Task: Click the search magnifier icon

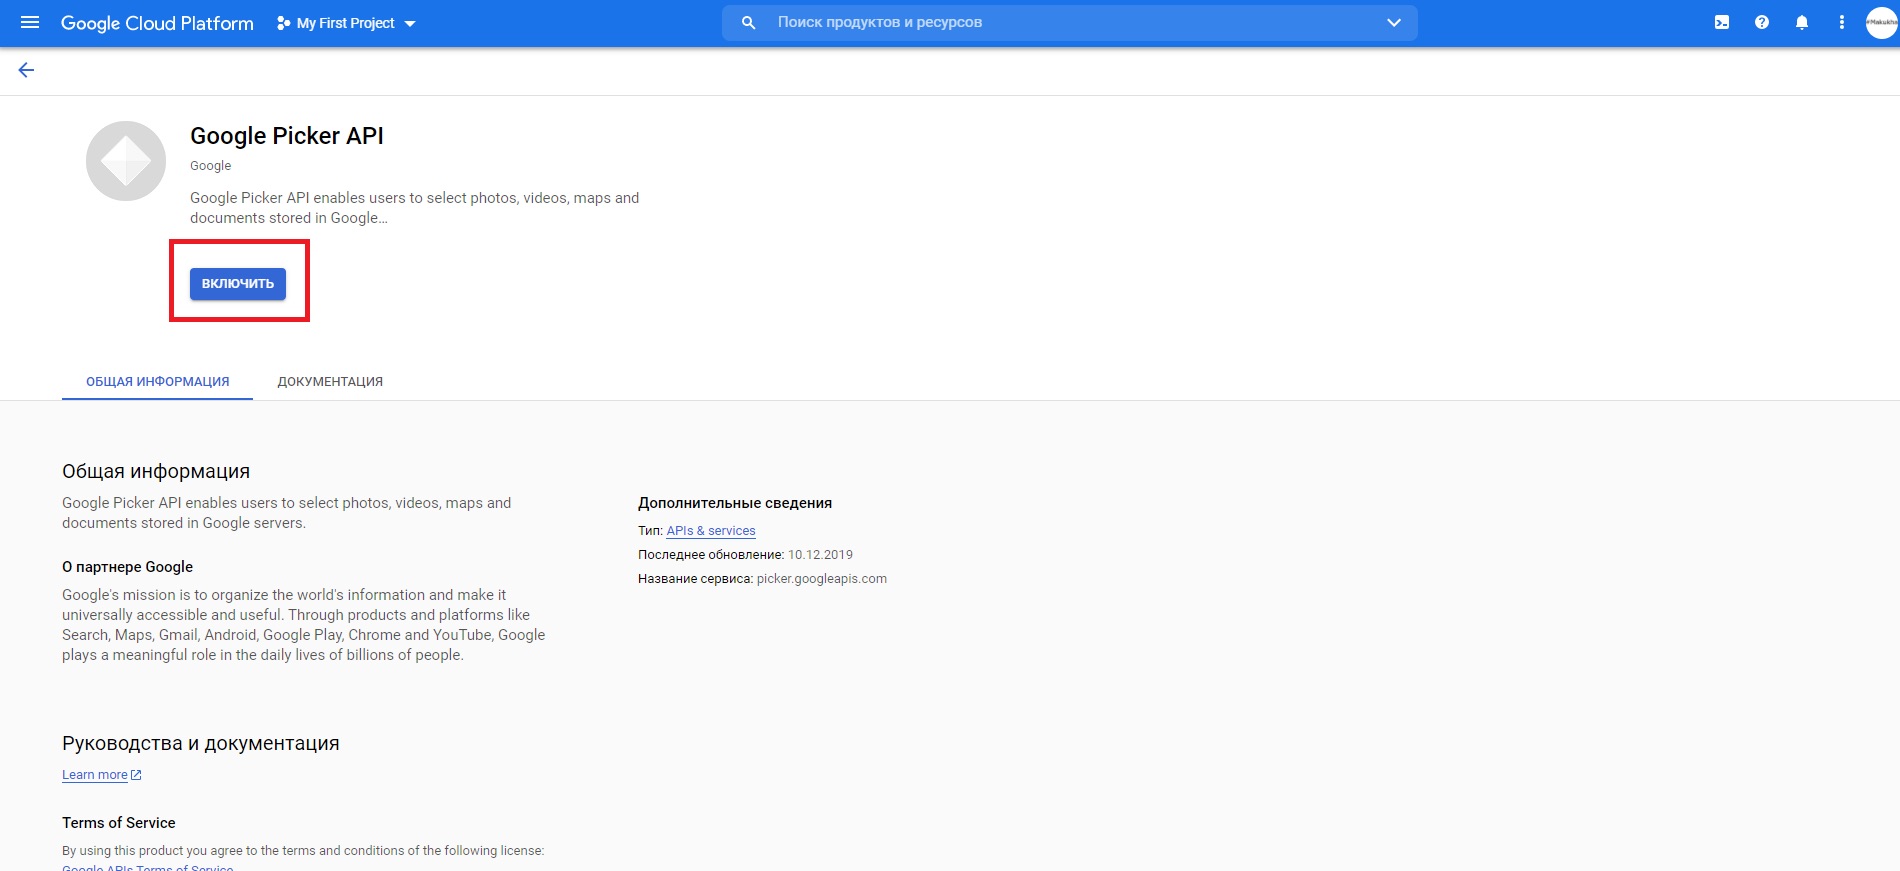Action: pyautogui.click(x=748, y=22)
